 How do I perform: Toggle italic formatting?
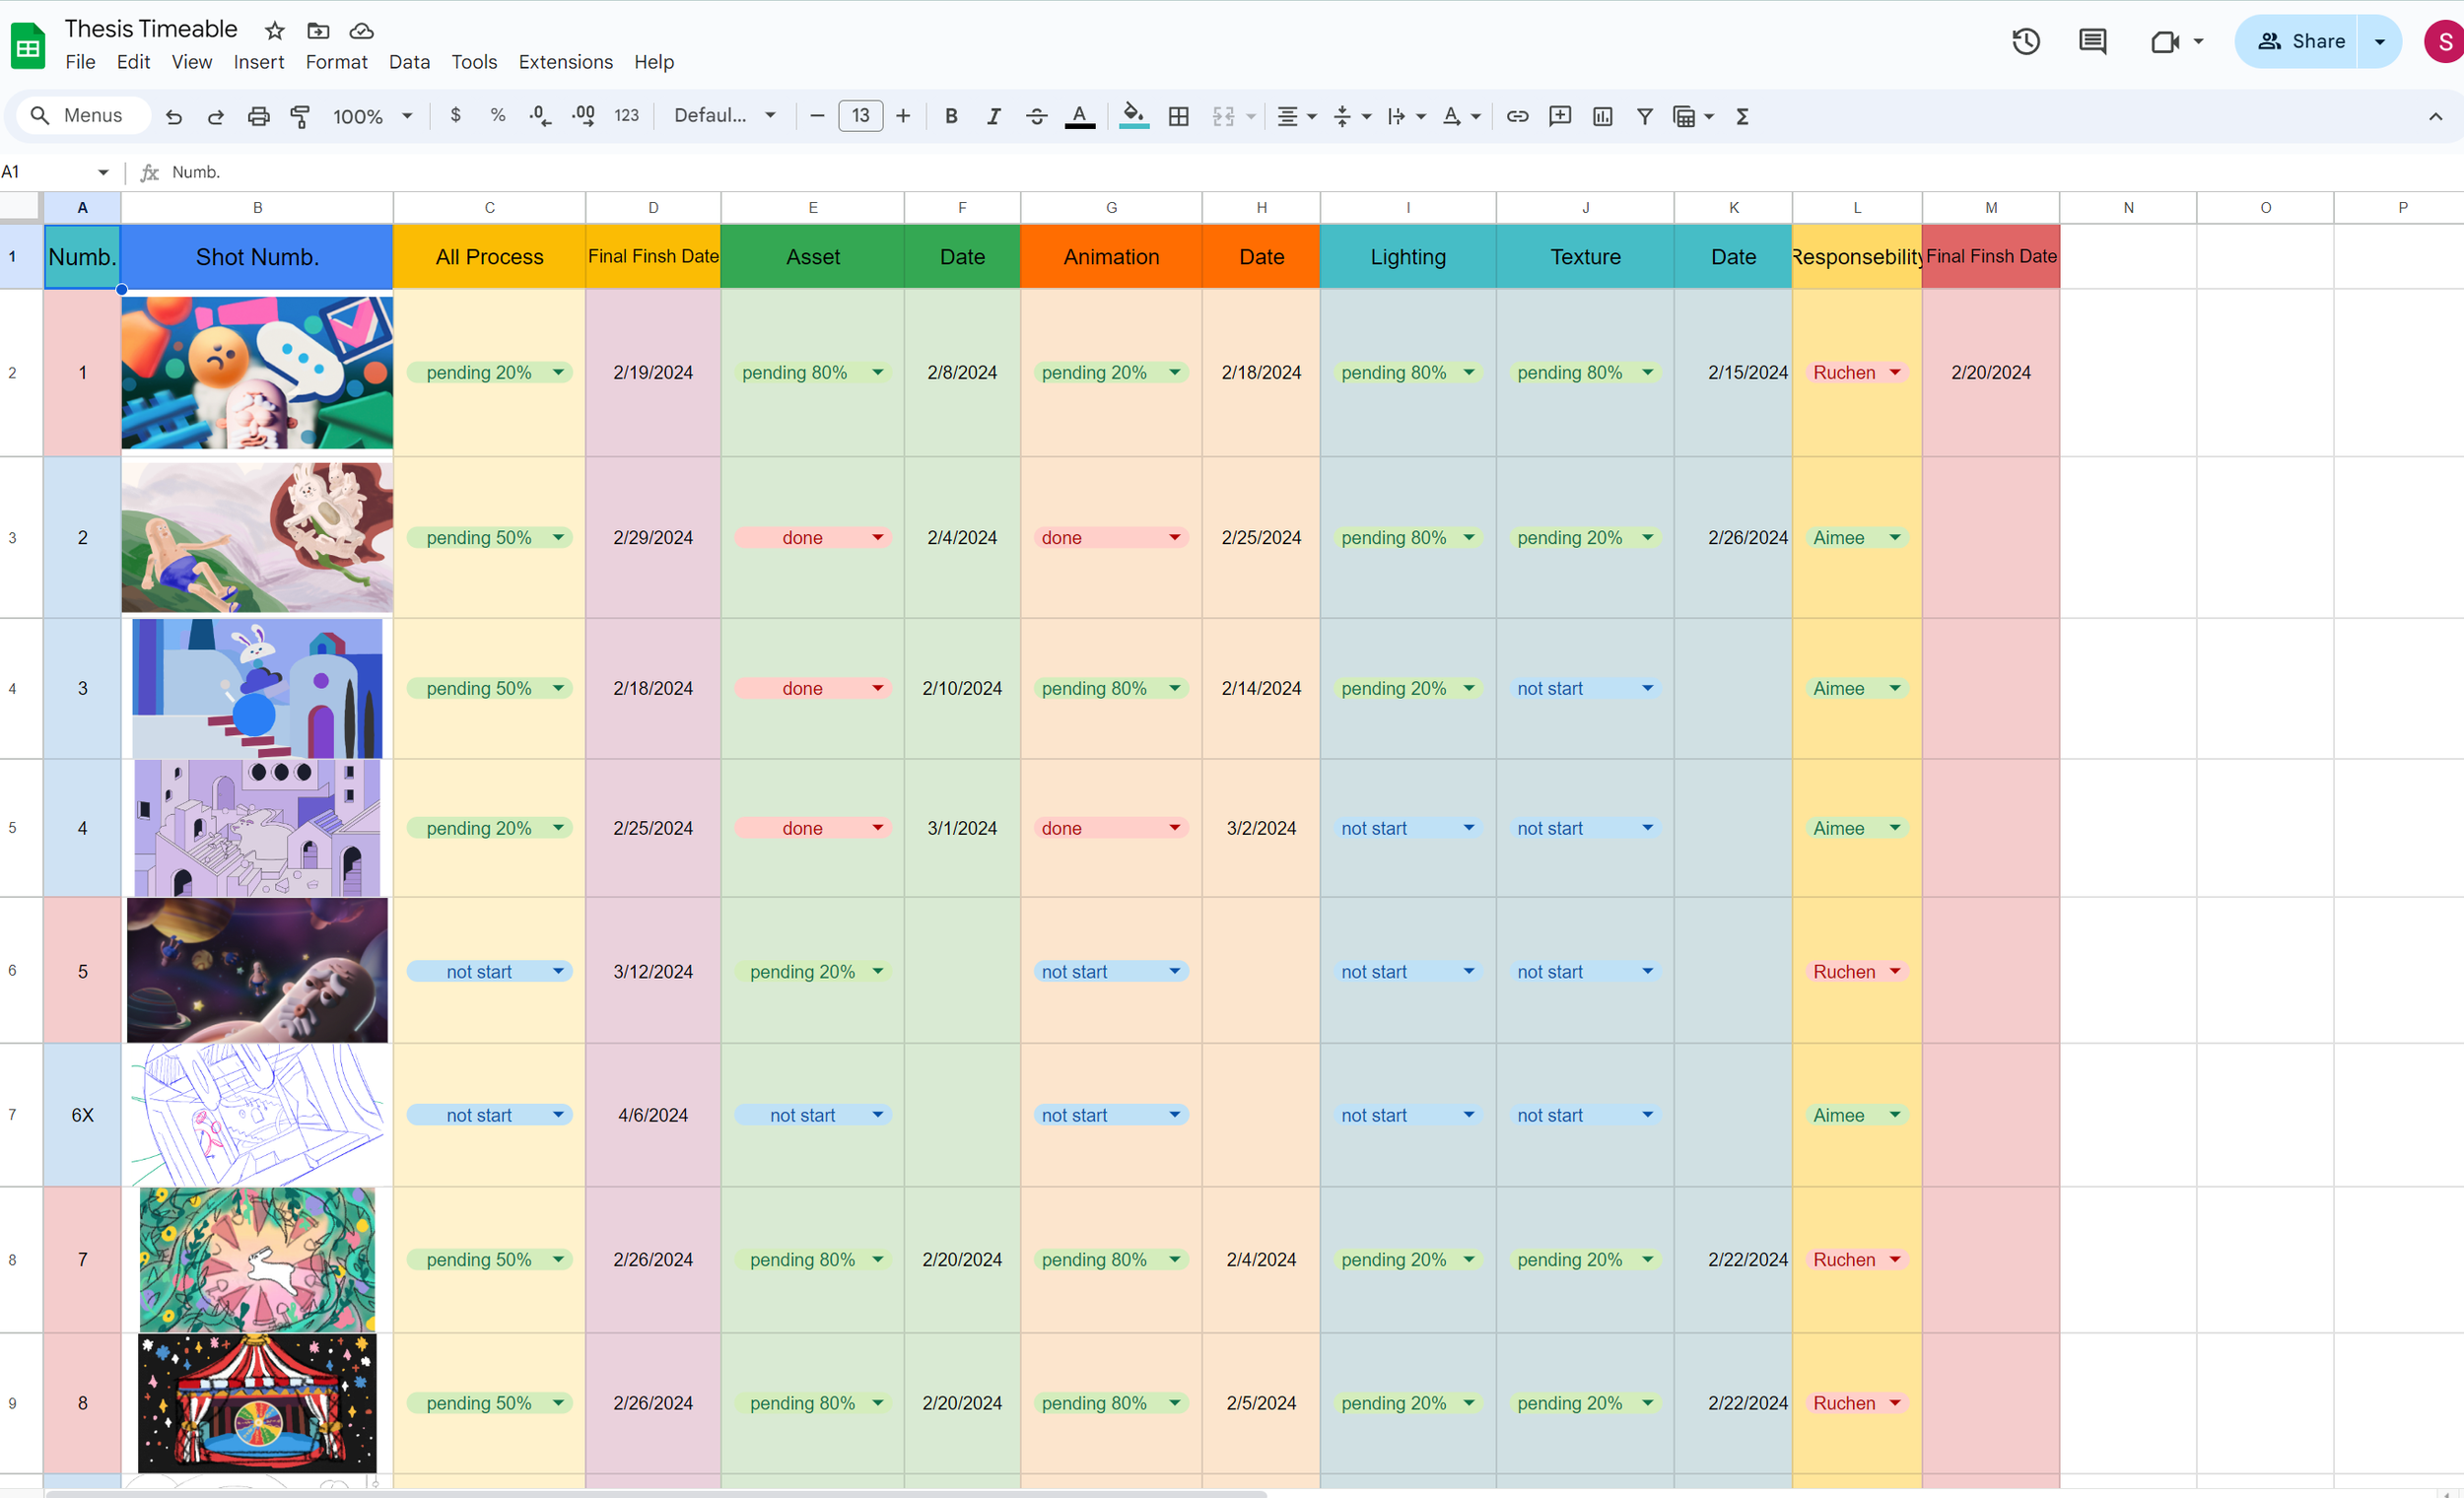[x=993, y=116]
